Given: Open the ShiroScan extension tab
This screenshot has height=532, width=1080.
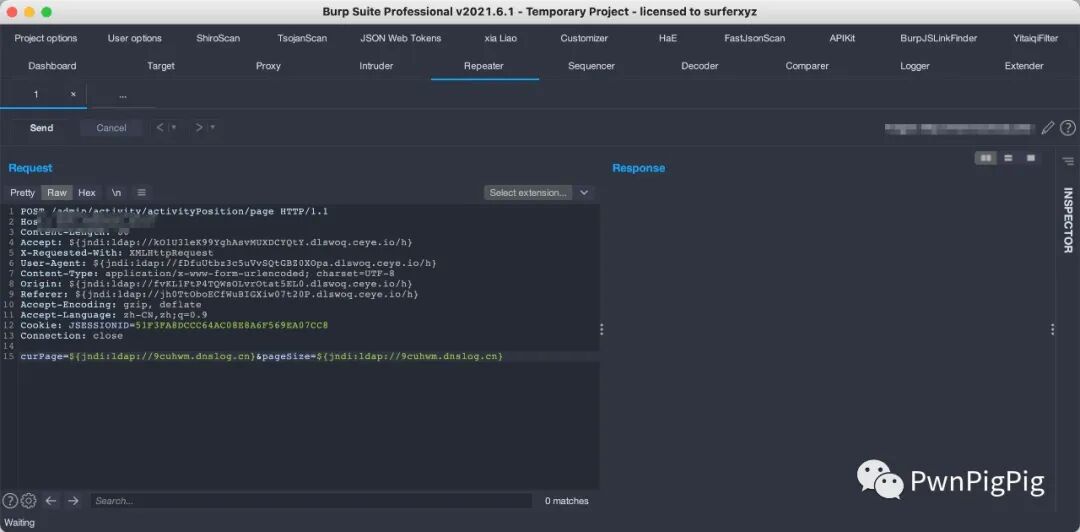Looking at the screenshot, I should pos(218,38).
